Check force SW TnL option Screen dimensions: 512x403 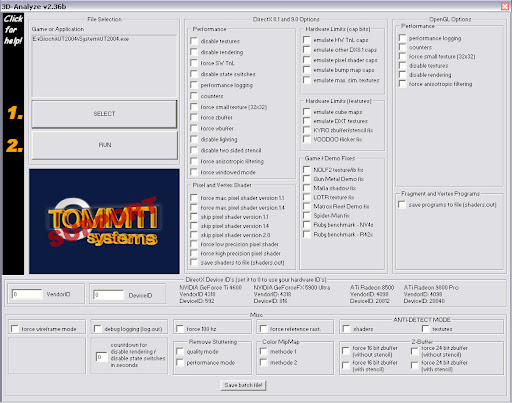[x=194, y=63]
